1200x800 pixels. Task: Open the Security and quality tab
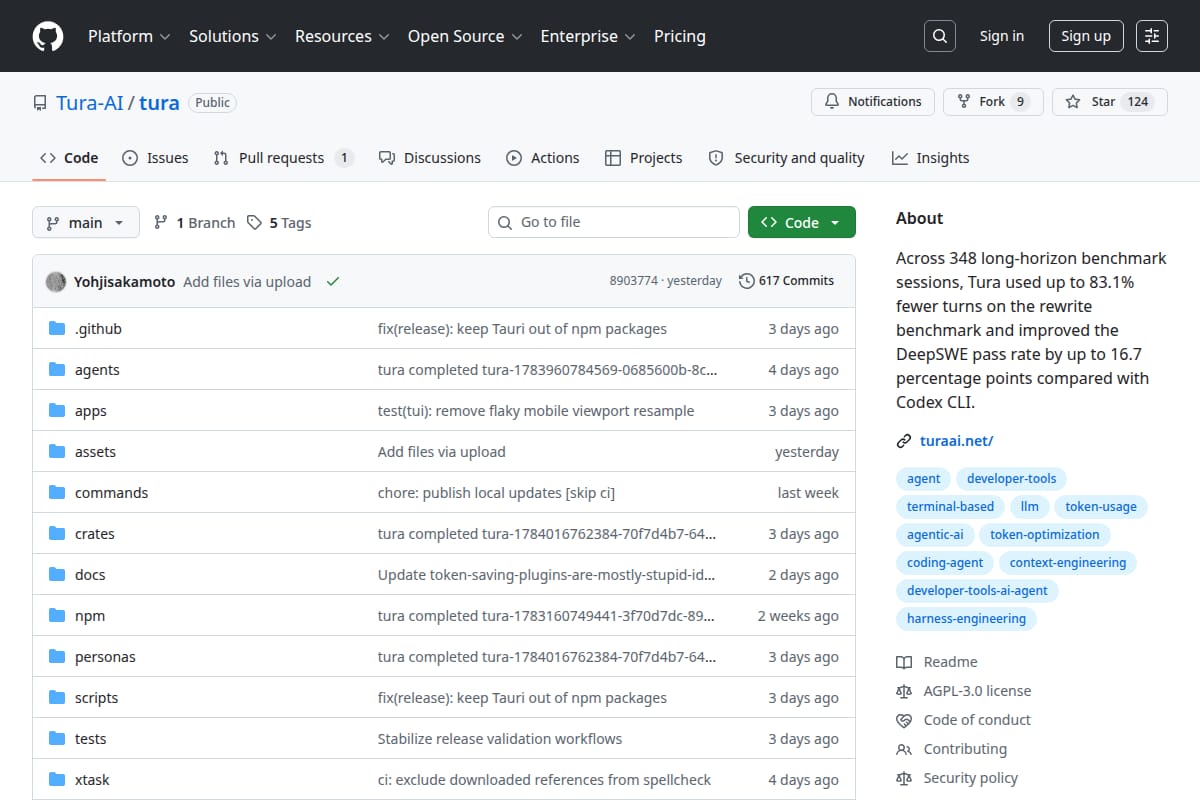pyautogui.click(x=786, y=158)
